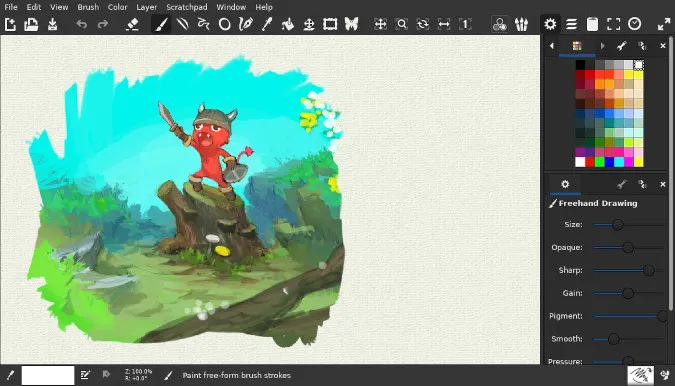Select the Flood Fill bucket tool
The width and height of the screenshot is (675, 386).
pyautogui.click(x=288, y=25)
